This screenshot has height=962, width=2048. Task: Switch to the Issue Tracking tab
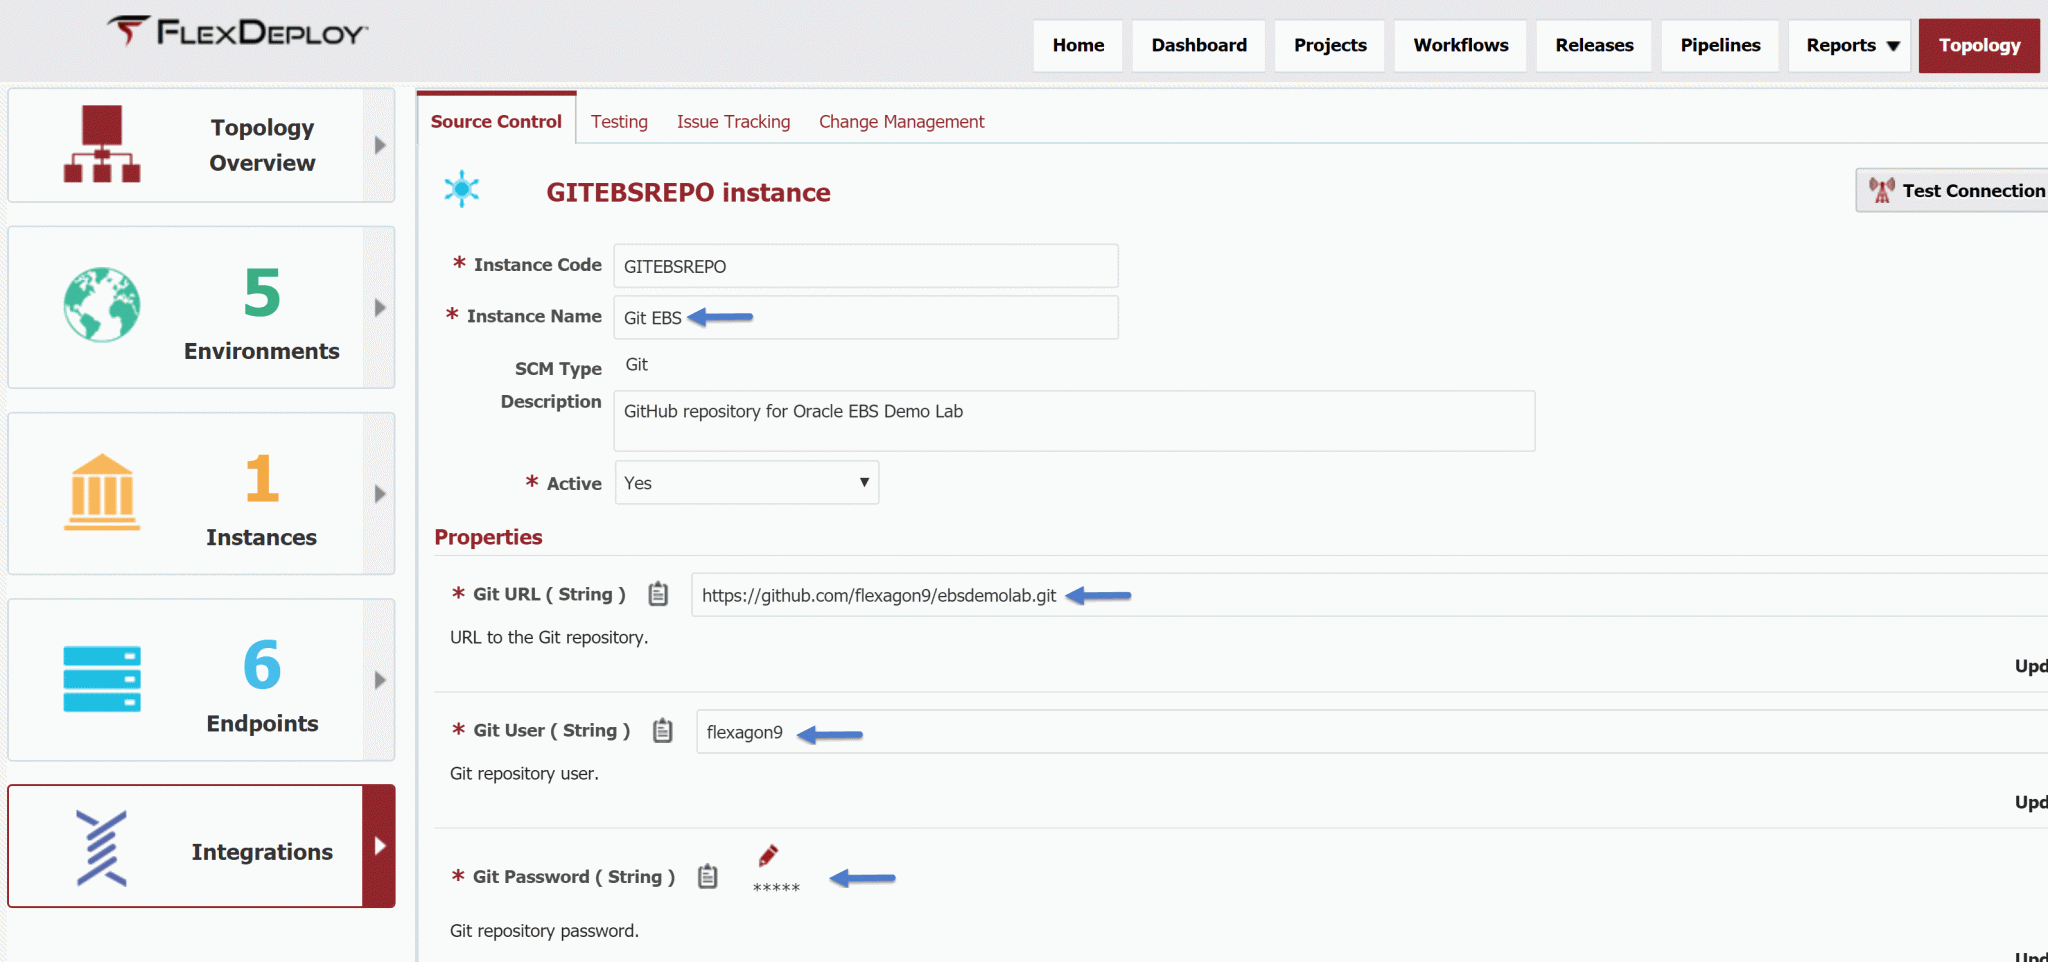point(733,122)
